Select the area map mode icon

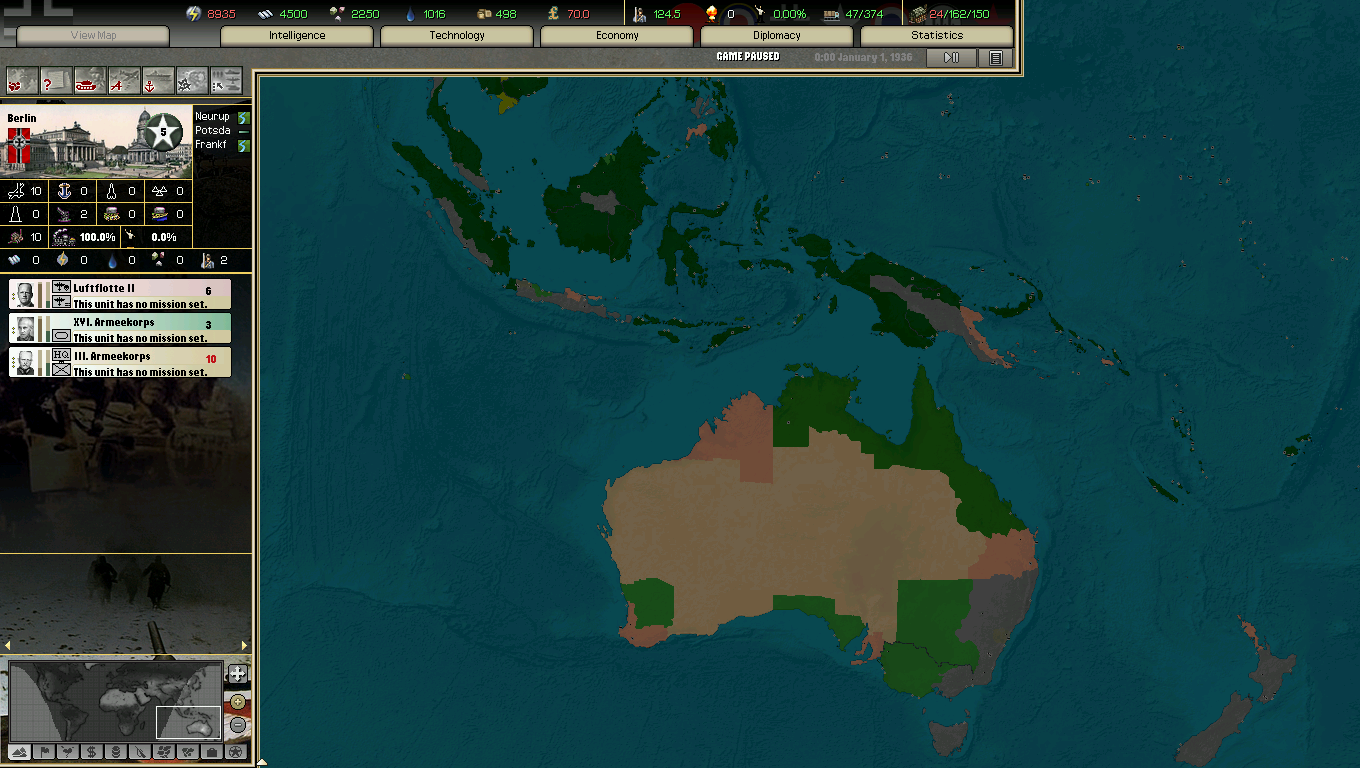click(x=187, y=751)
